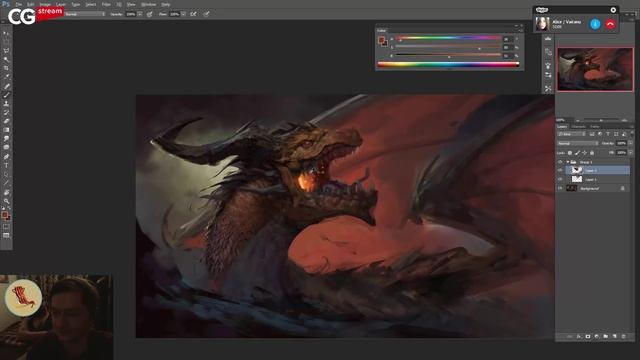Select the Dodge tool

click(x=6, y=147)
